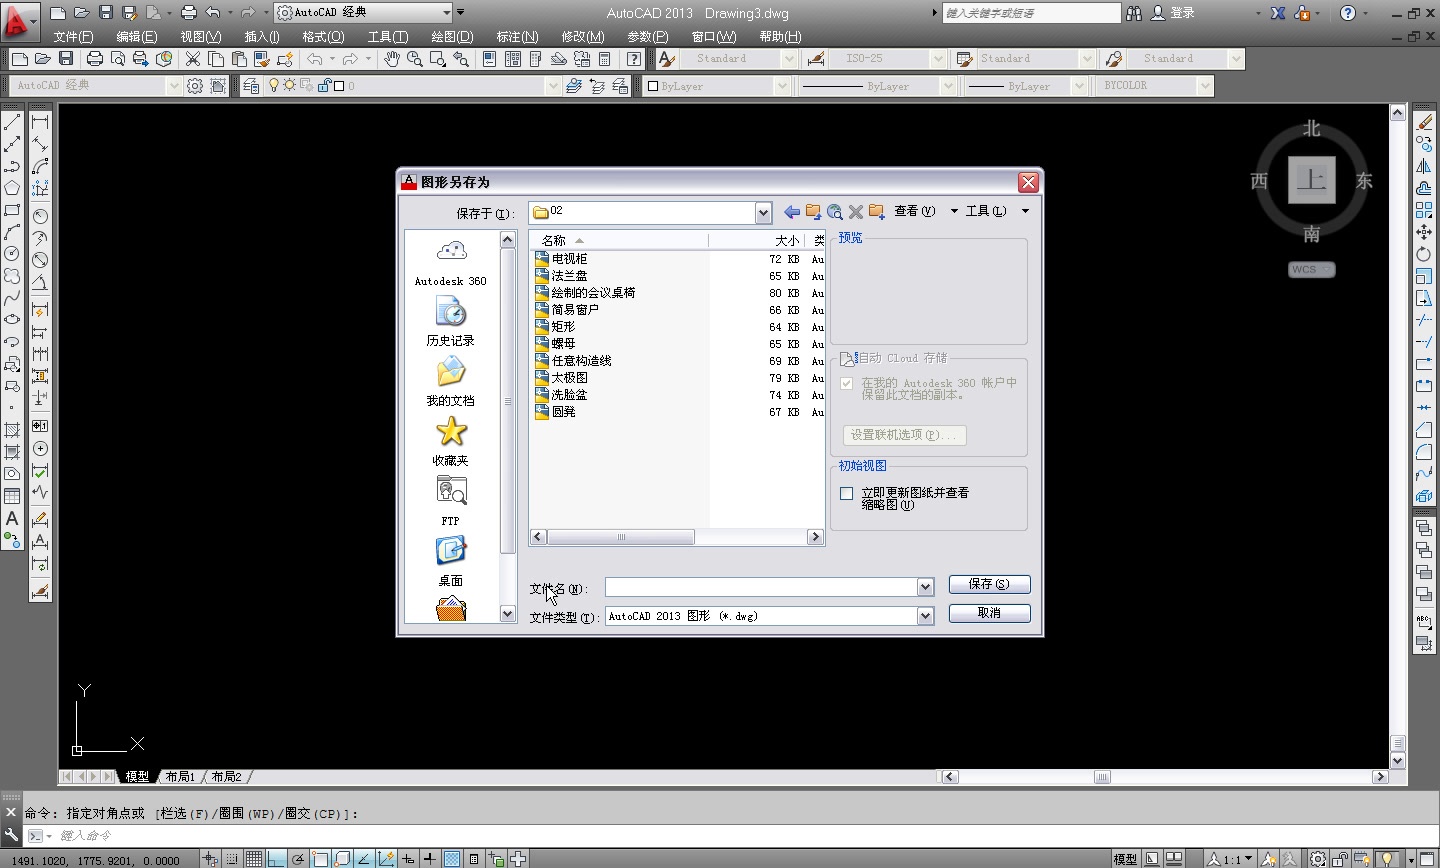Switch to the Layout1 tab

(x=180, y=777)
